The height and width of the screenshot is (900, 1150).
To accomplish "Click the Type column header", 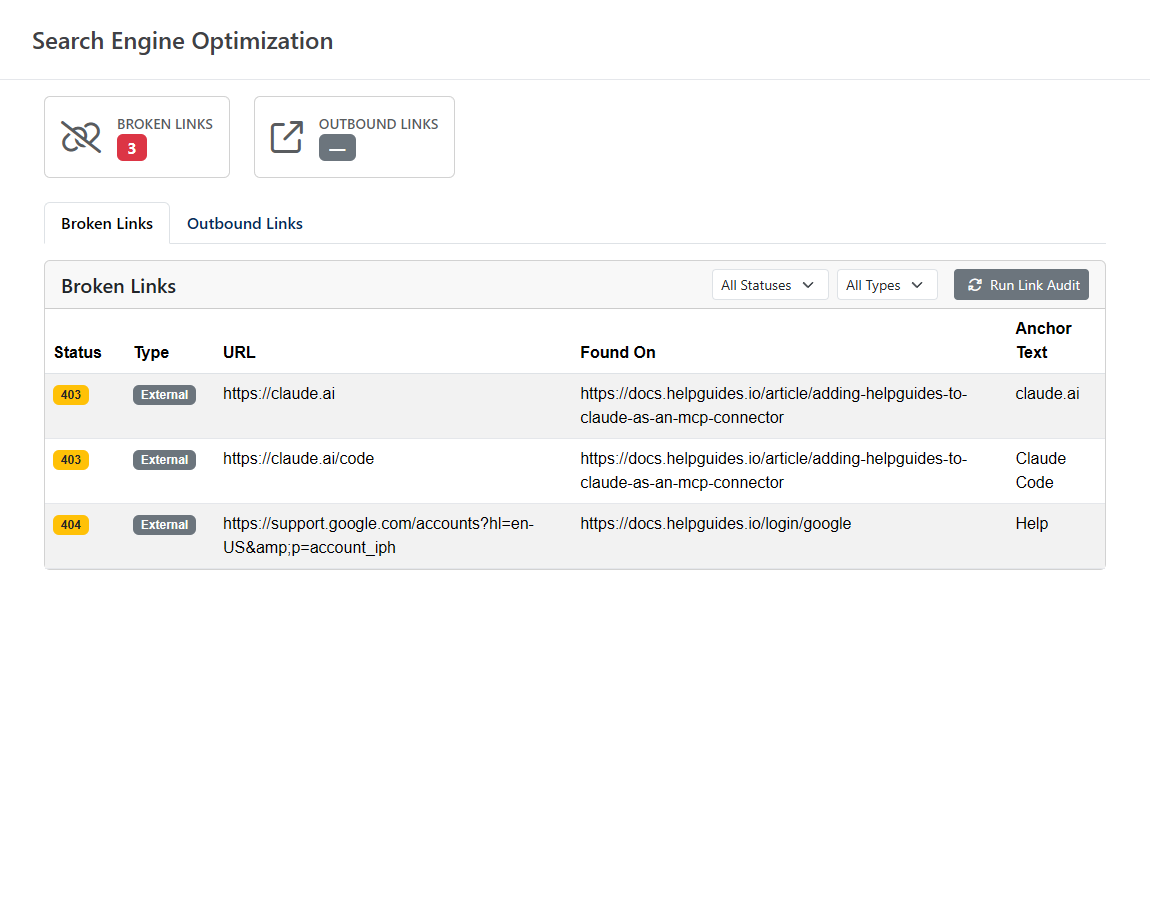I will pos(152,353).
